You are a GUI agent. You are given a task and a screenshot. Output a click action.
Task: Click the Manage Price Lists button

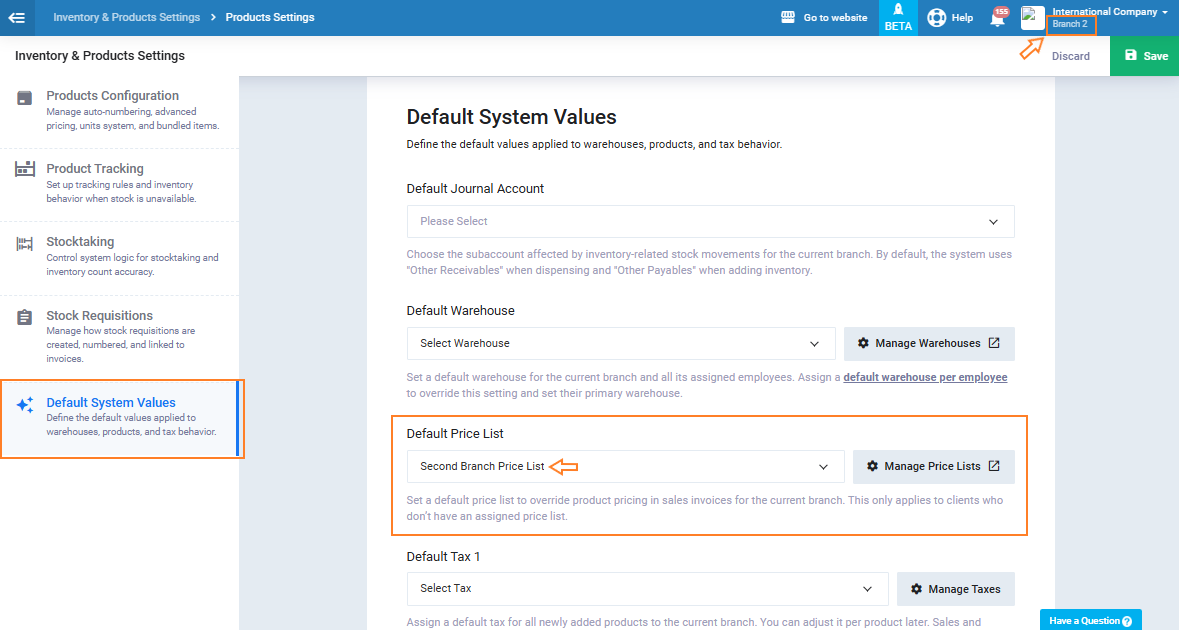click(x=933, y=466)
